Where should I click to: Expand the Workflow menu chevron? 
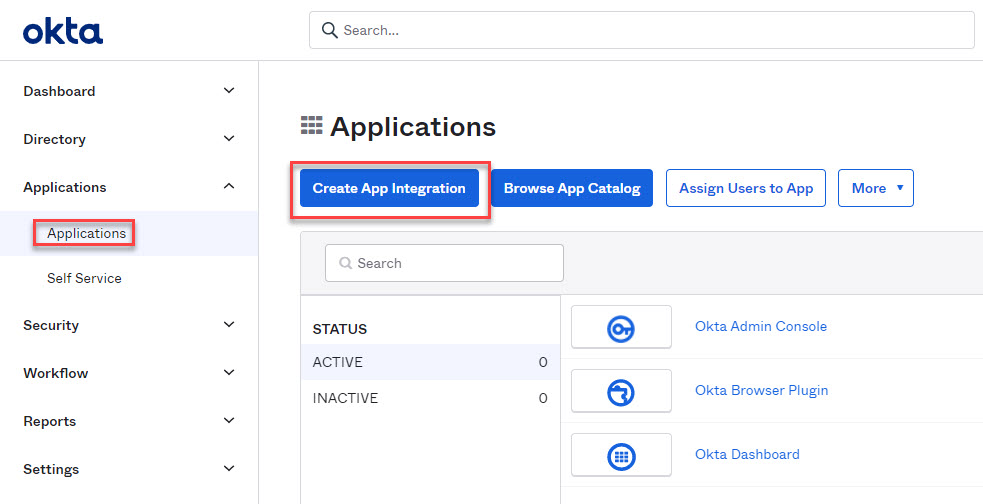click(x=229, y=372)
